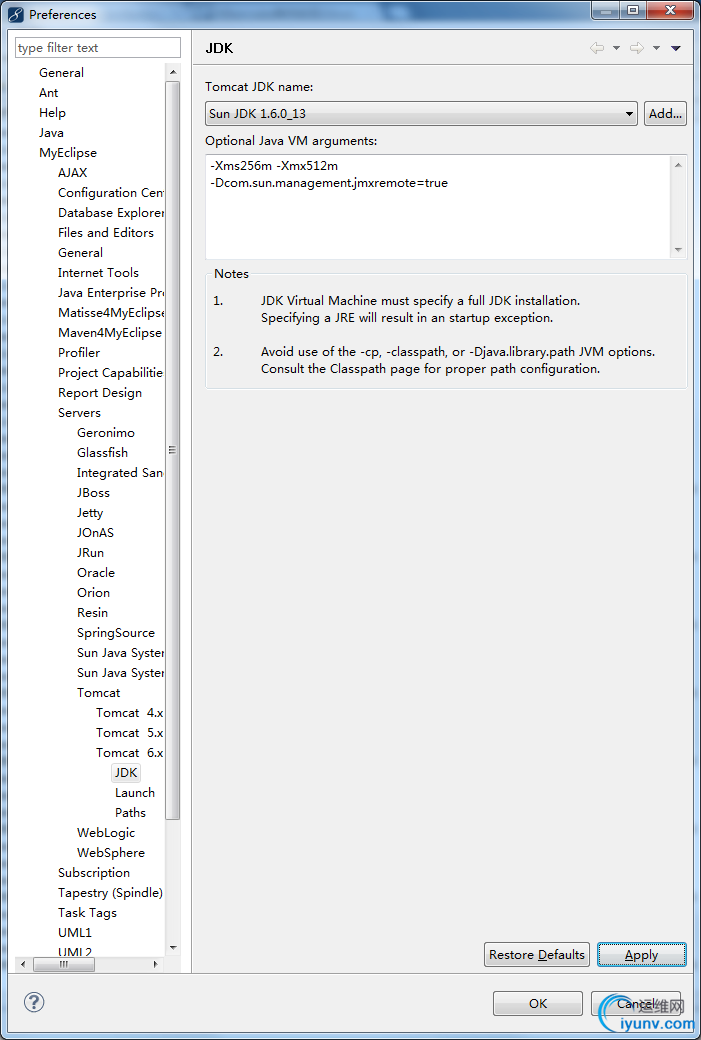This screenshot has width=701, height=1040.
Task: Select the Tomcat 6.x node
Action: click(129, 752)
